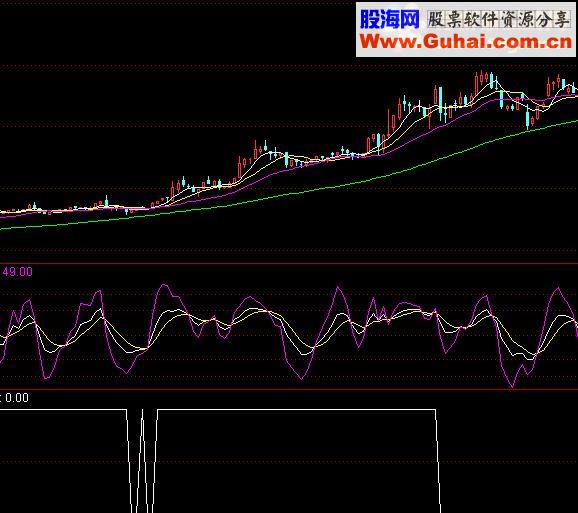Image resolution: width=578 pixels, height=513 pixels.
Task: Click the red divider above bottom signal panel
Action: pos(289,389)
